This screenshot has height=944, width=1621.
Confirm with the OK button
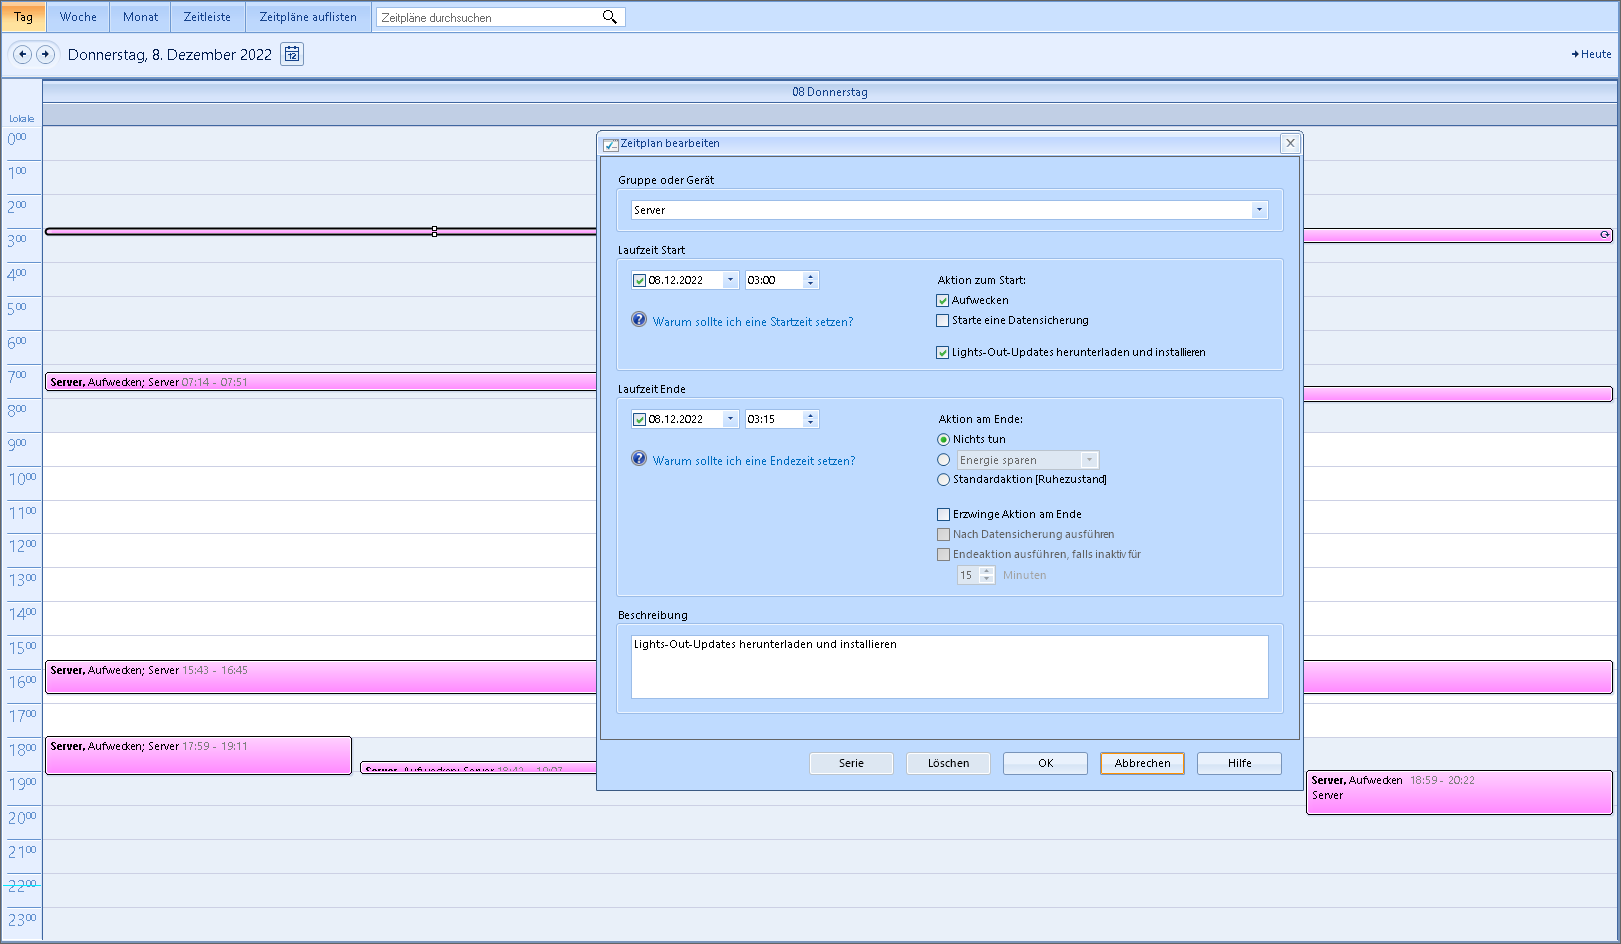(1045, 763)
